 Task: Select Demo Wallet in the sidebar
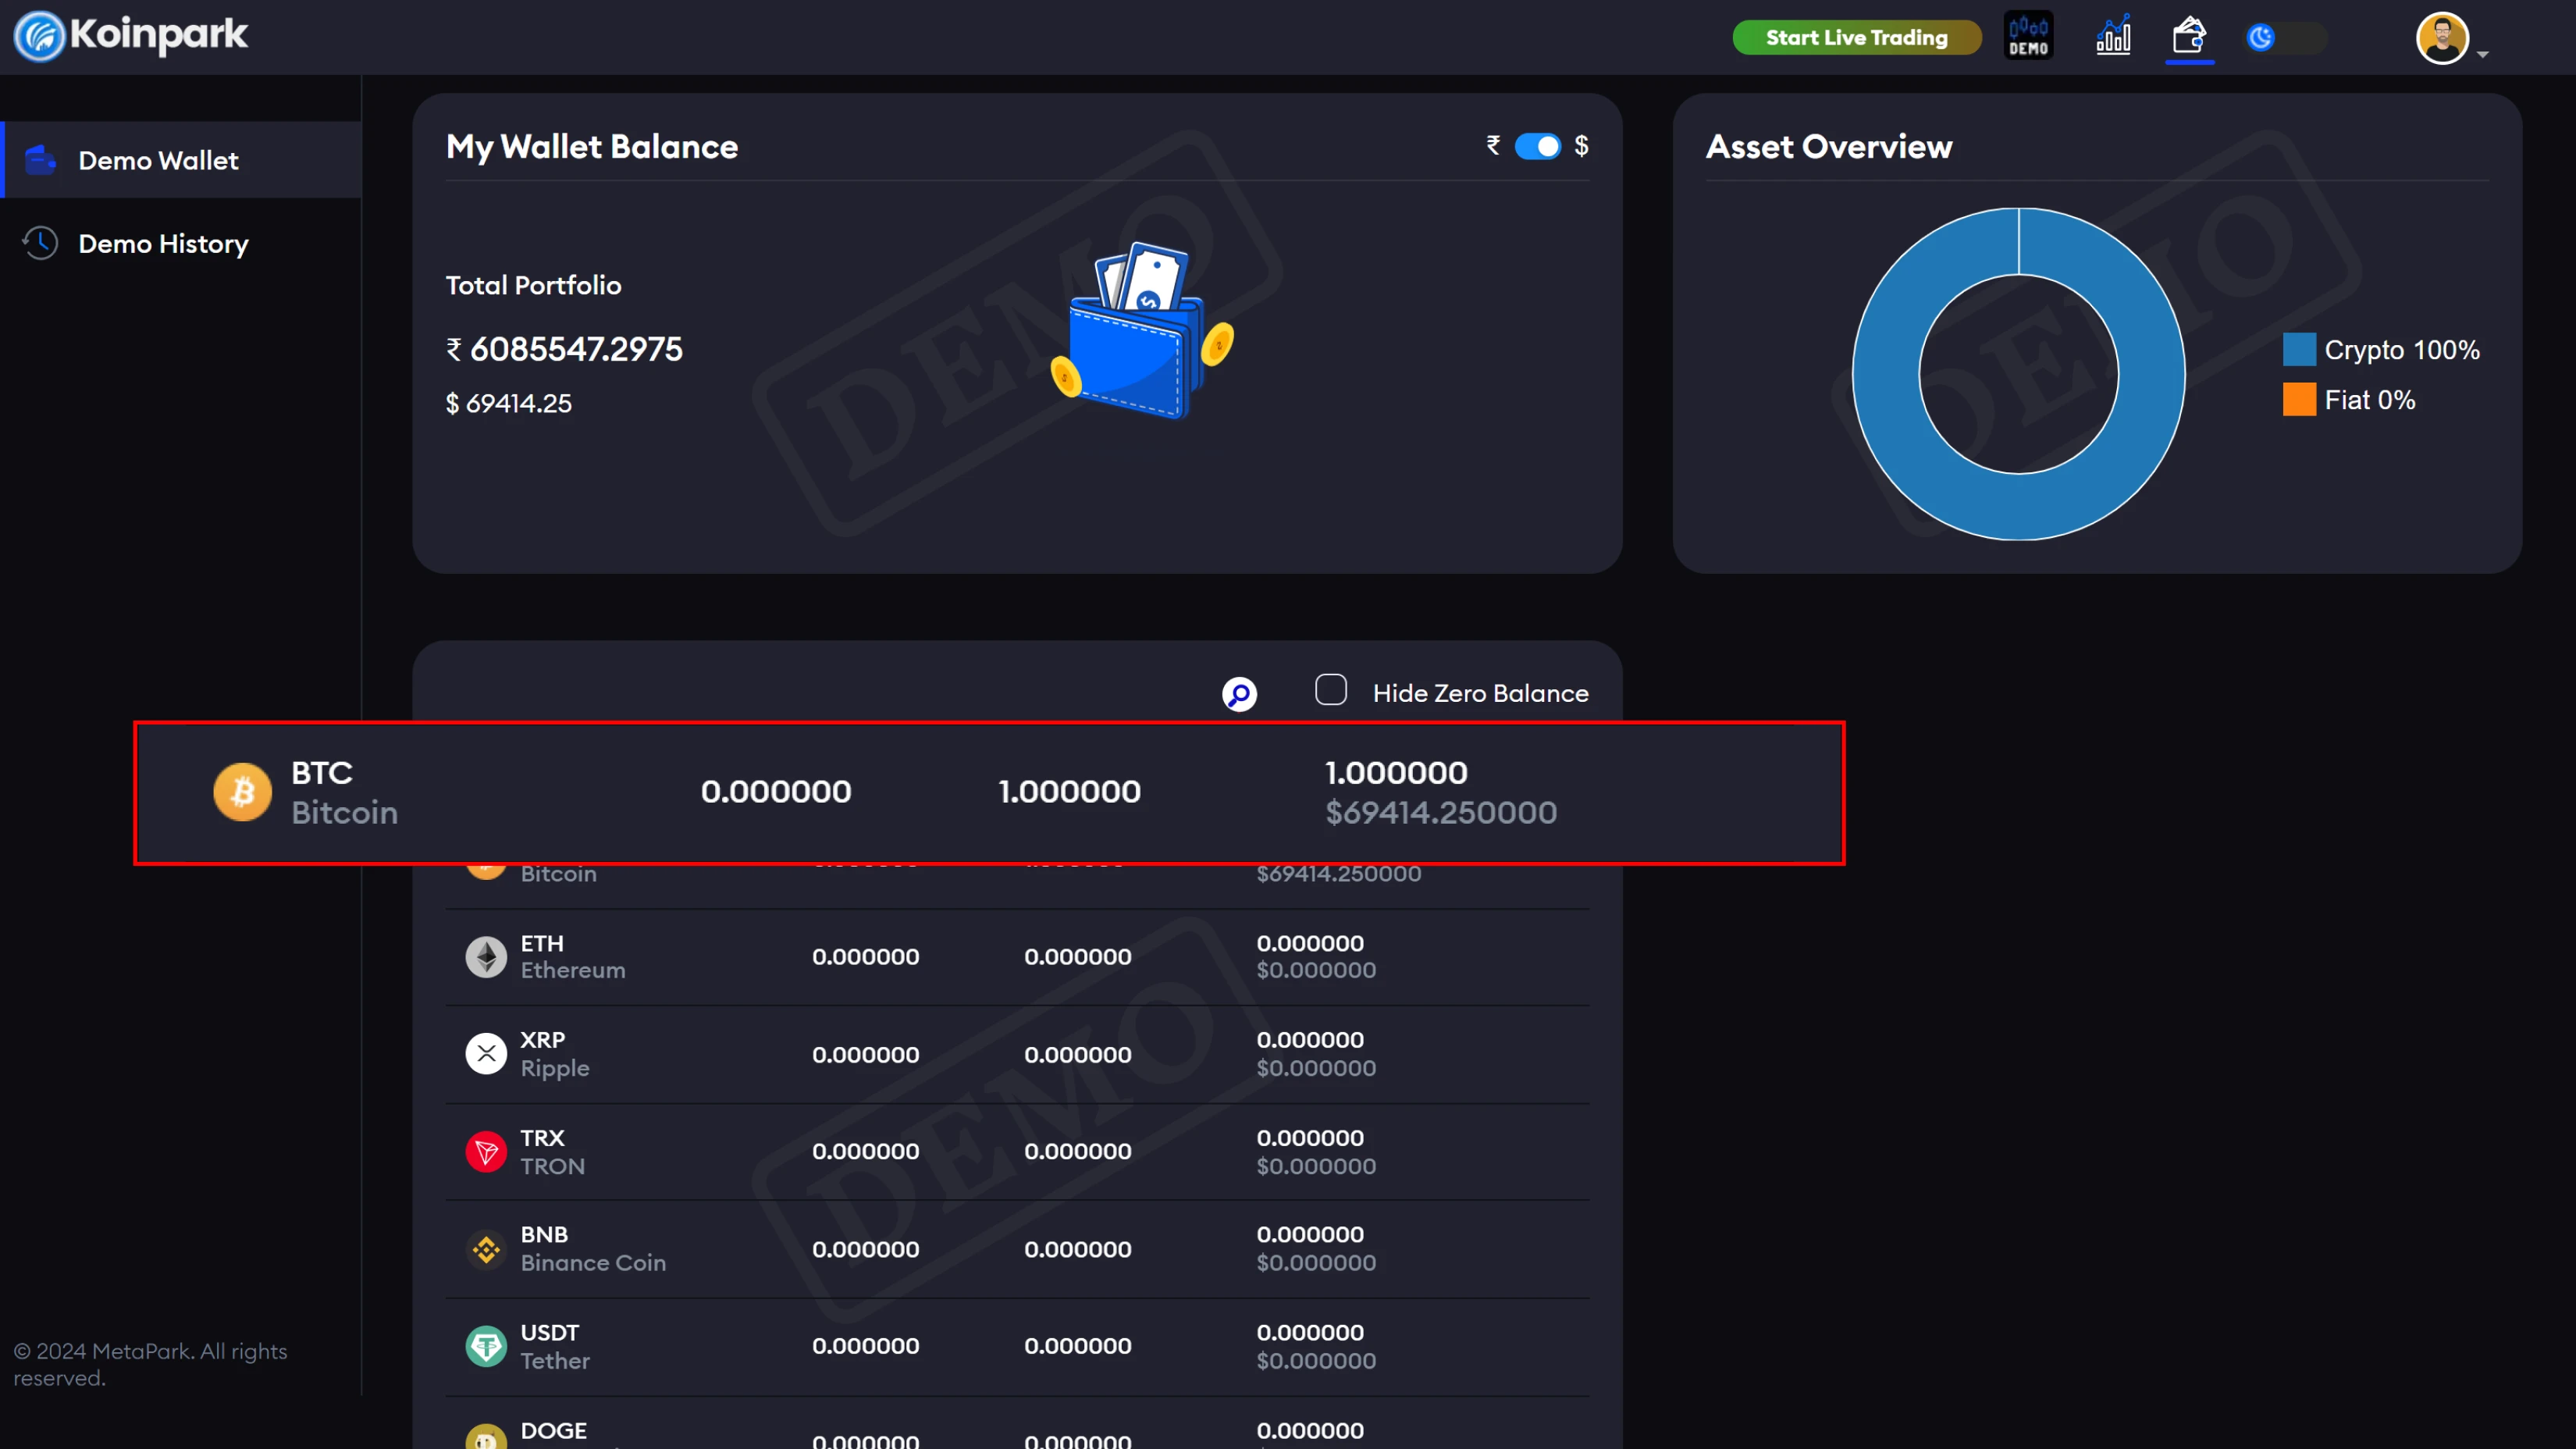pyautogui.click(x=159, y=160)
